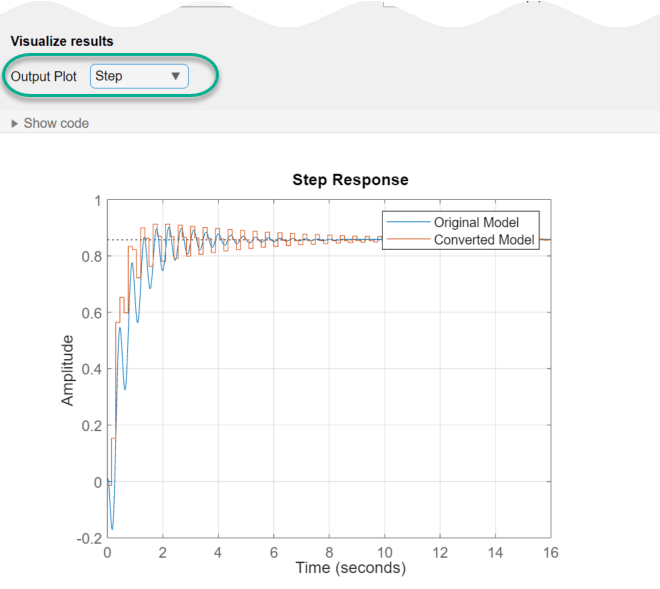This screenshot has height=589, width=660.
Task: Click the blue curve's initial undershoot dip
Action: tap(112, 528)
